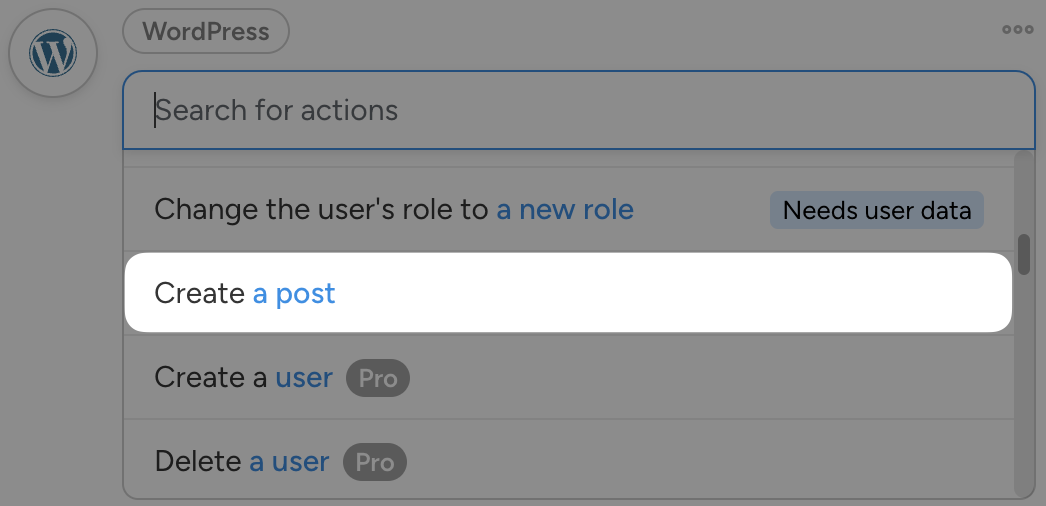Click the 'a post' link text
This screenshot has height=506, width=1046.
point(294,293)
